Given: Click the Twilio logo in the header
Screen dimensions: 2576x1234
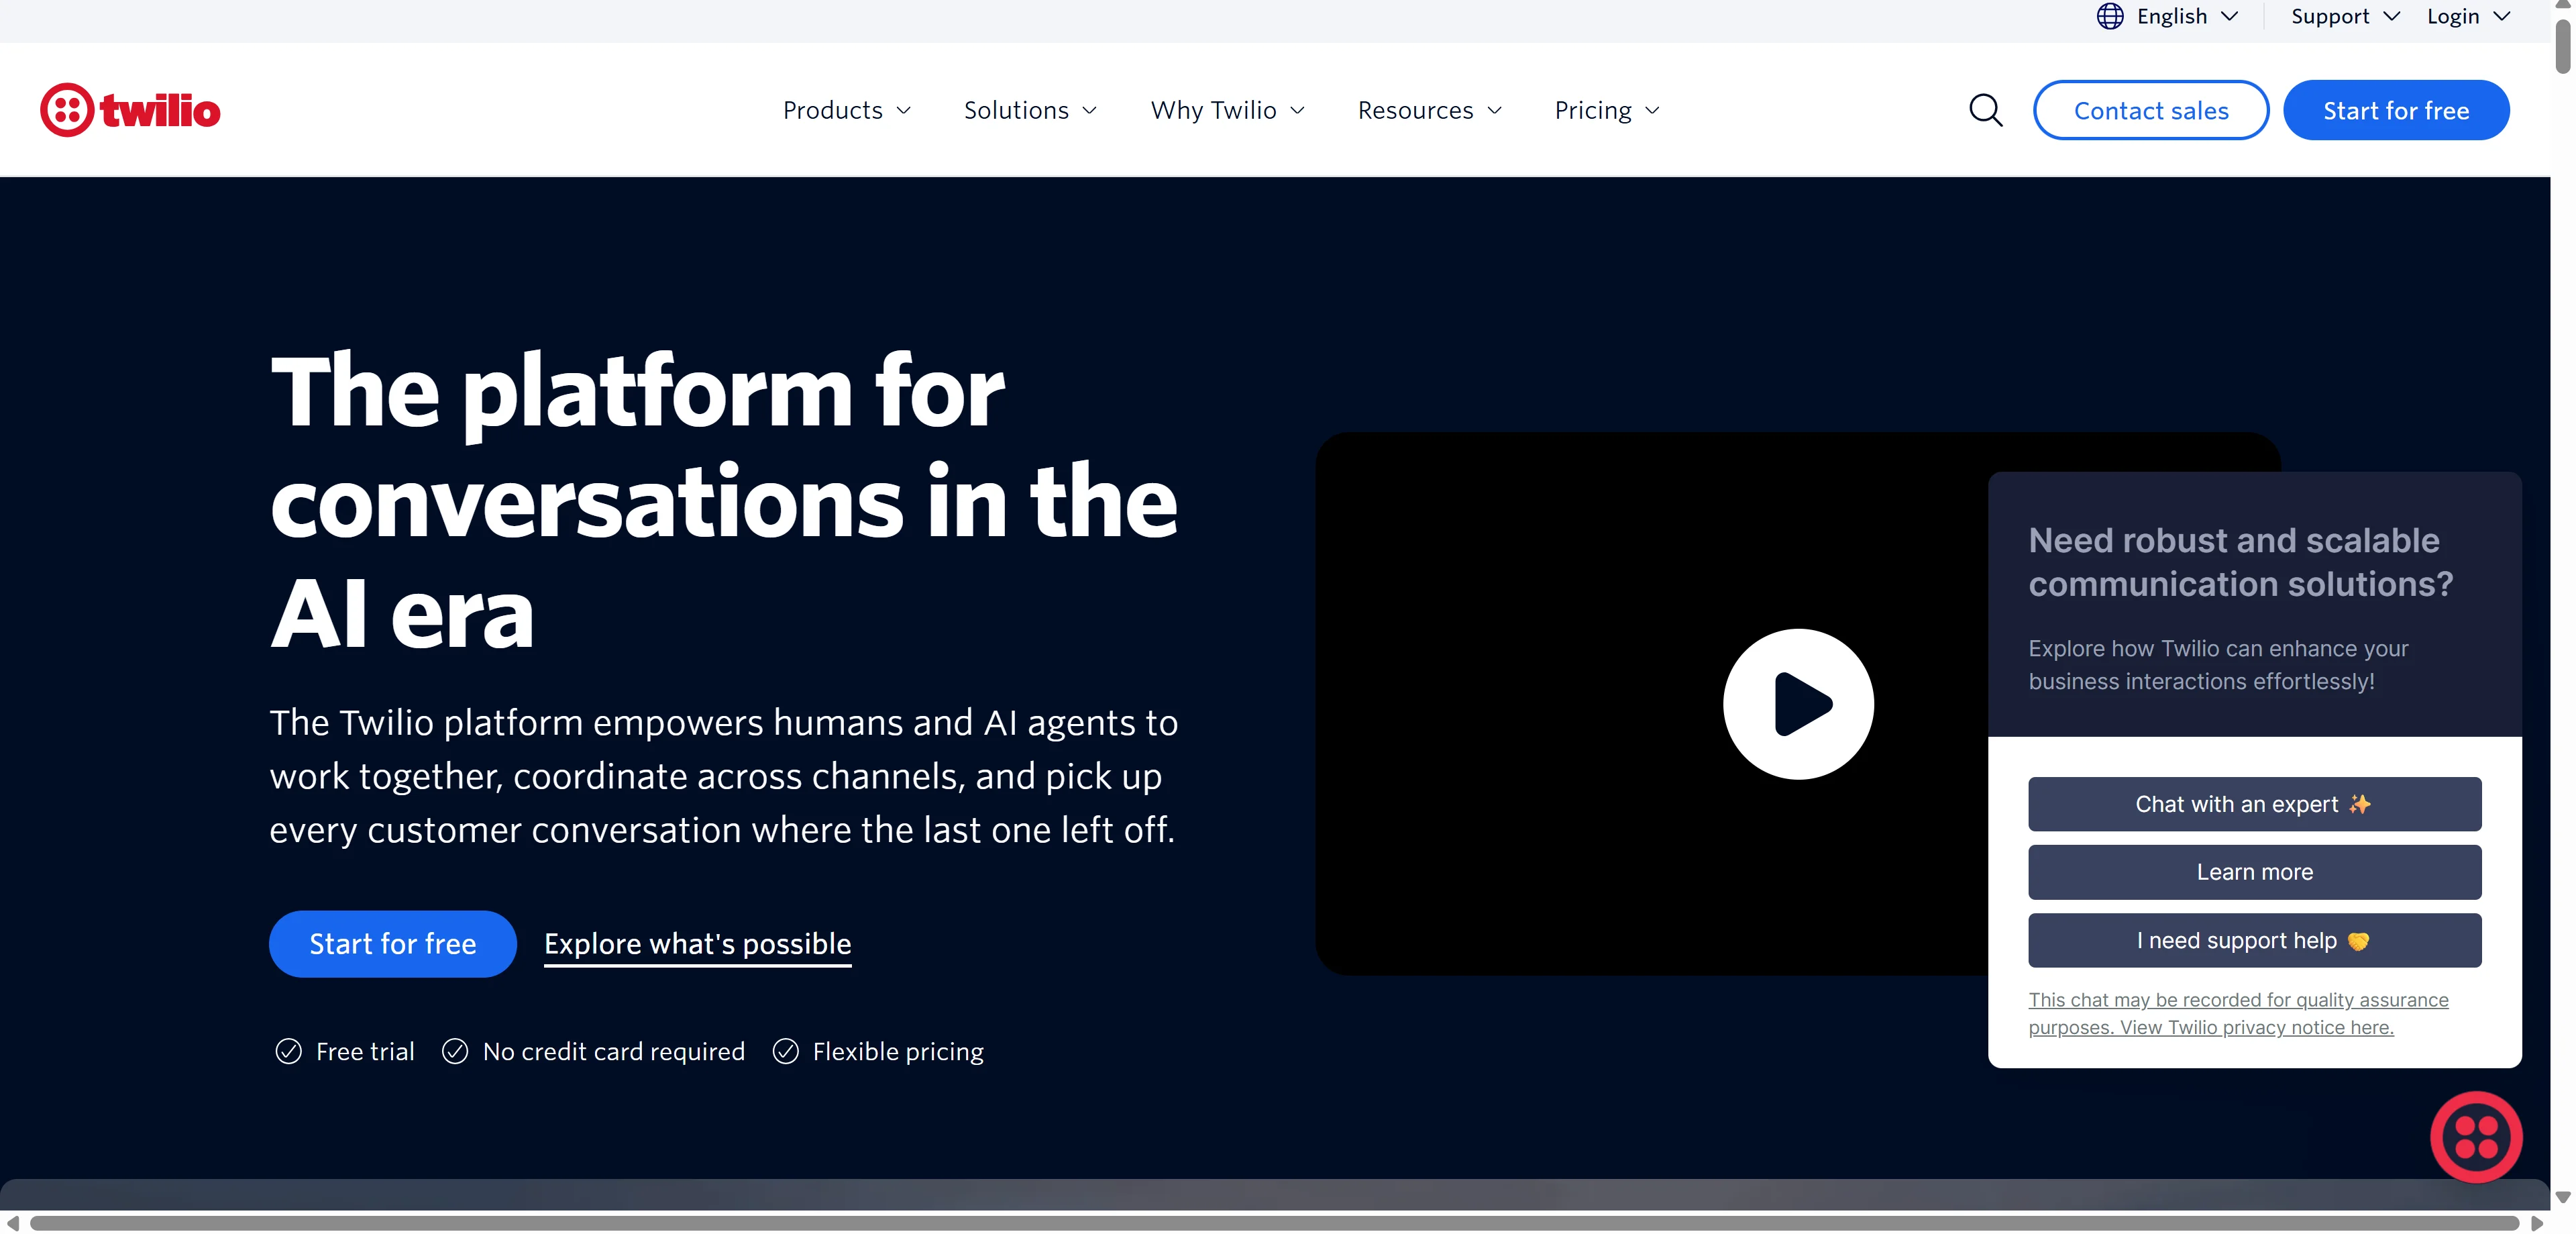Looking at the screenshot, I should [130, 110].
